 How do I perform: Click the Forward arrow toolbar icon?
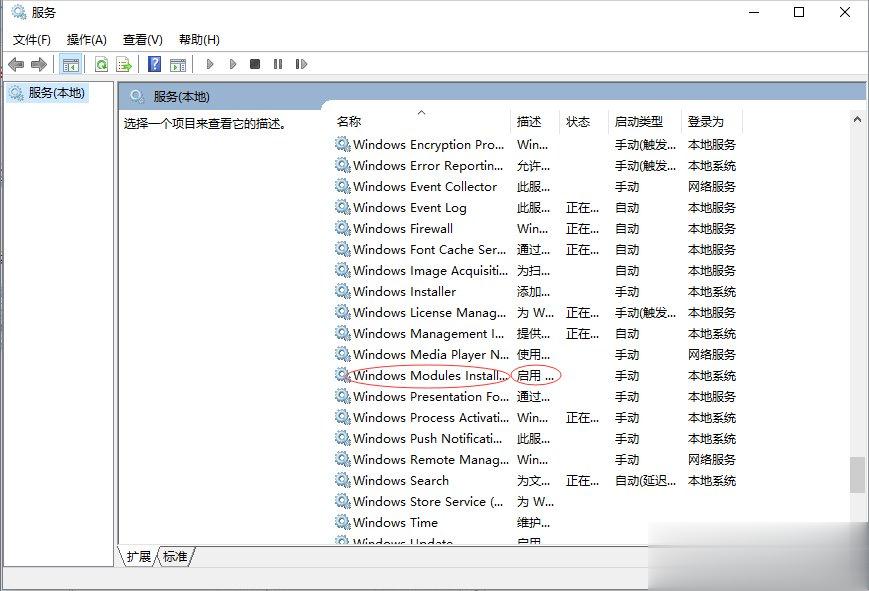point(39,64)
